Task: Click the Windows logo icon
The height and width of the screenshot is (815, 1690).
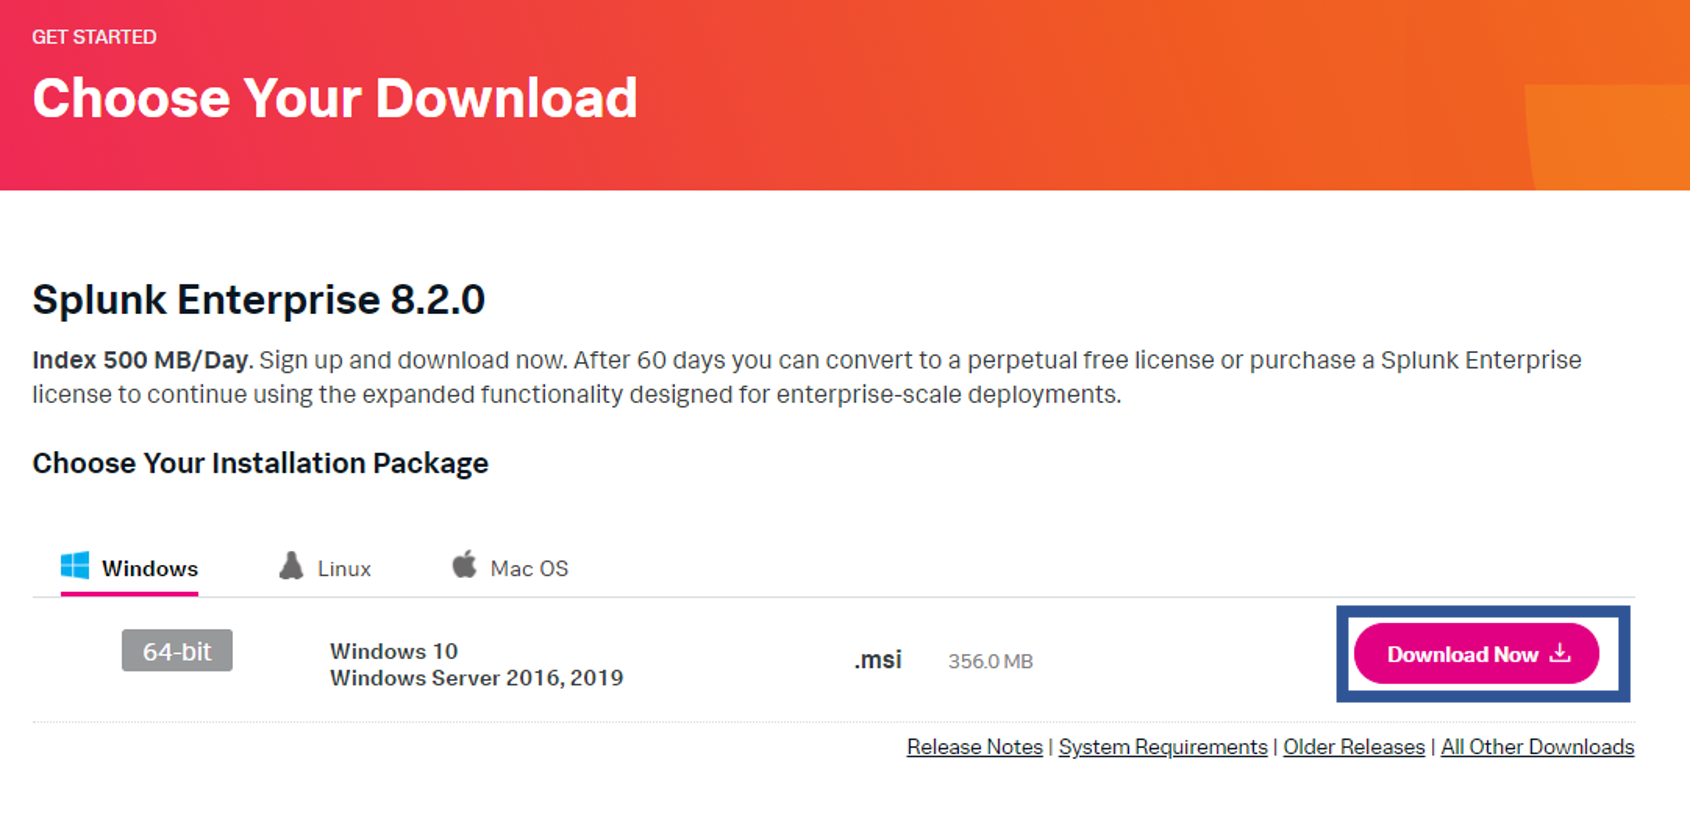Action: (x=75, y=566)
